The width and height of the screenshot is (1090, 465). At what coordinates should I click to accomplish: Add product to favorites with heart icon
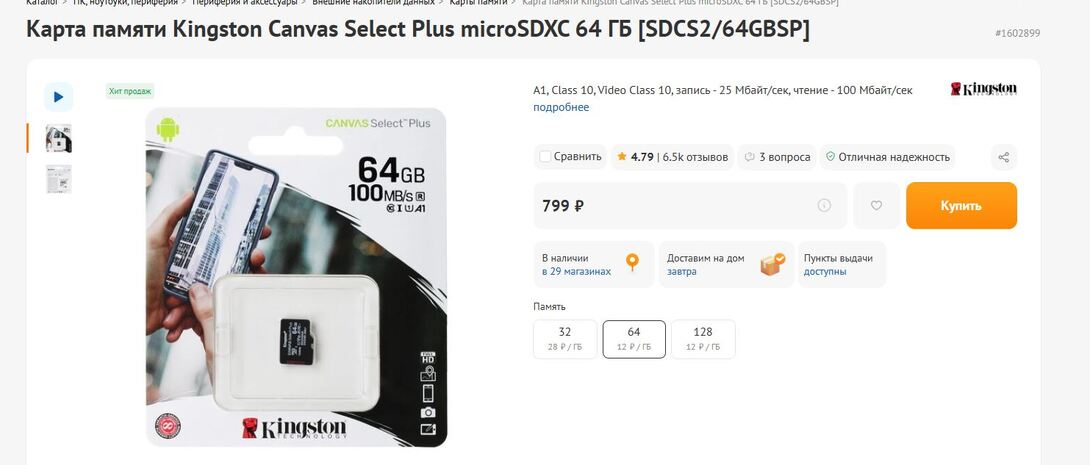[877, 206]
